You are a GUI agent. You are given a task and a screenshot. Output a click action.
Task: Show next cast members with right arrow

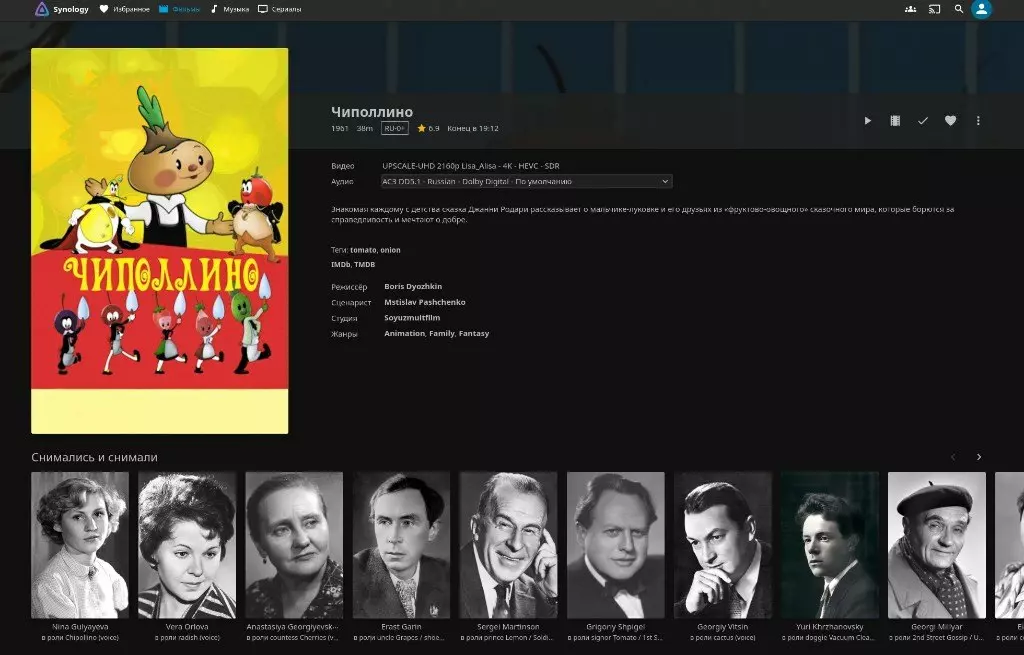pos(978,457)
